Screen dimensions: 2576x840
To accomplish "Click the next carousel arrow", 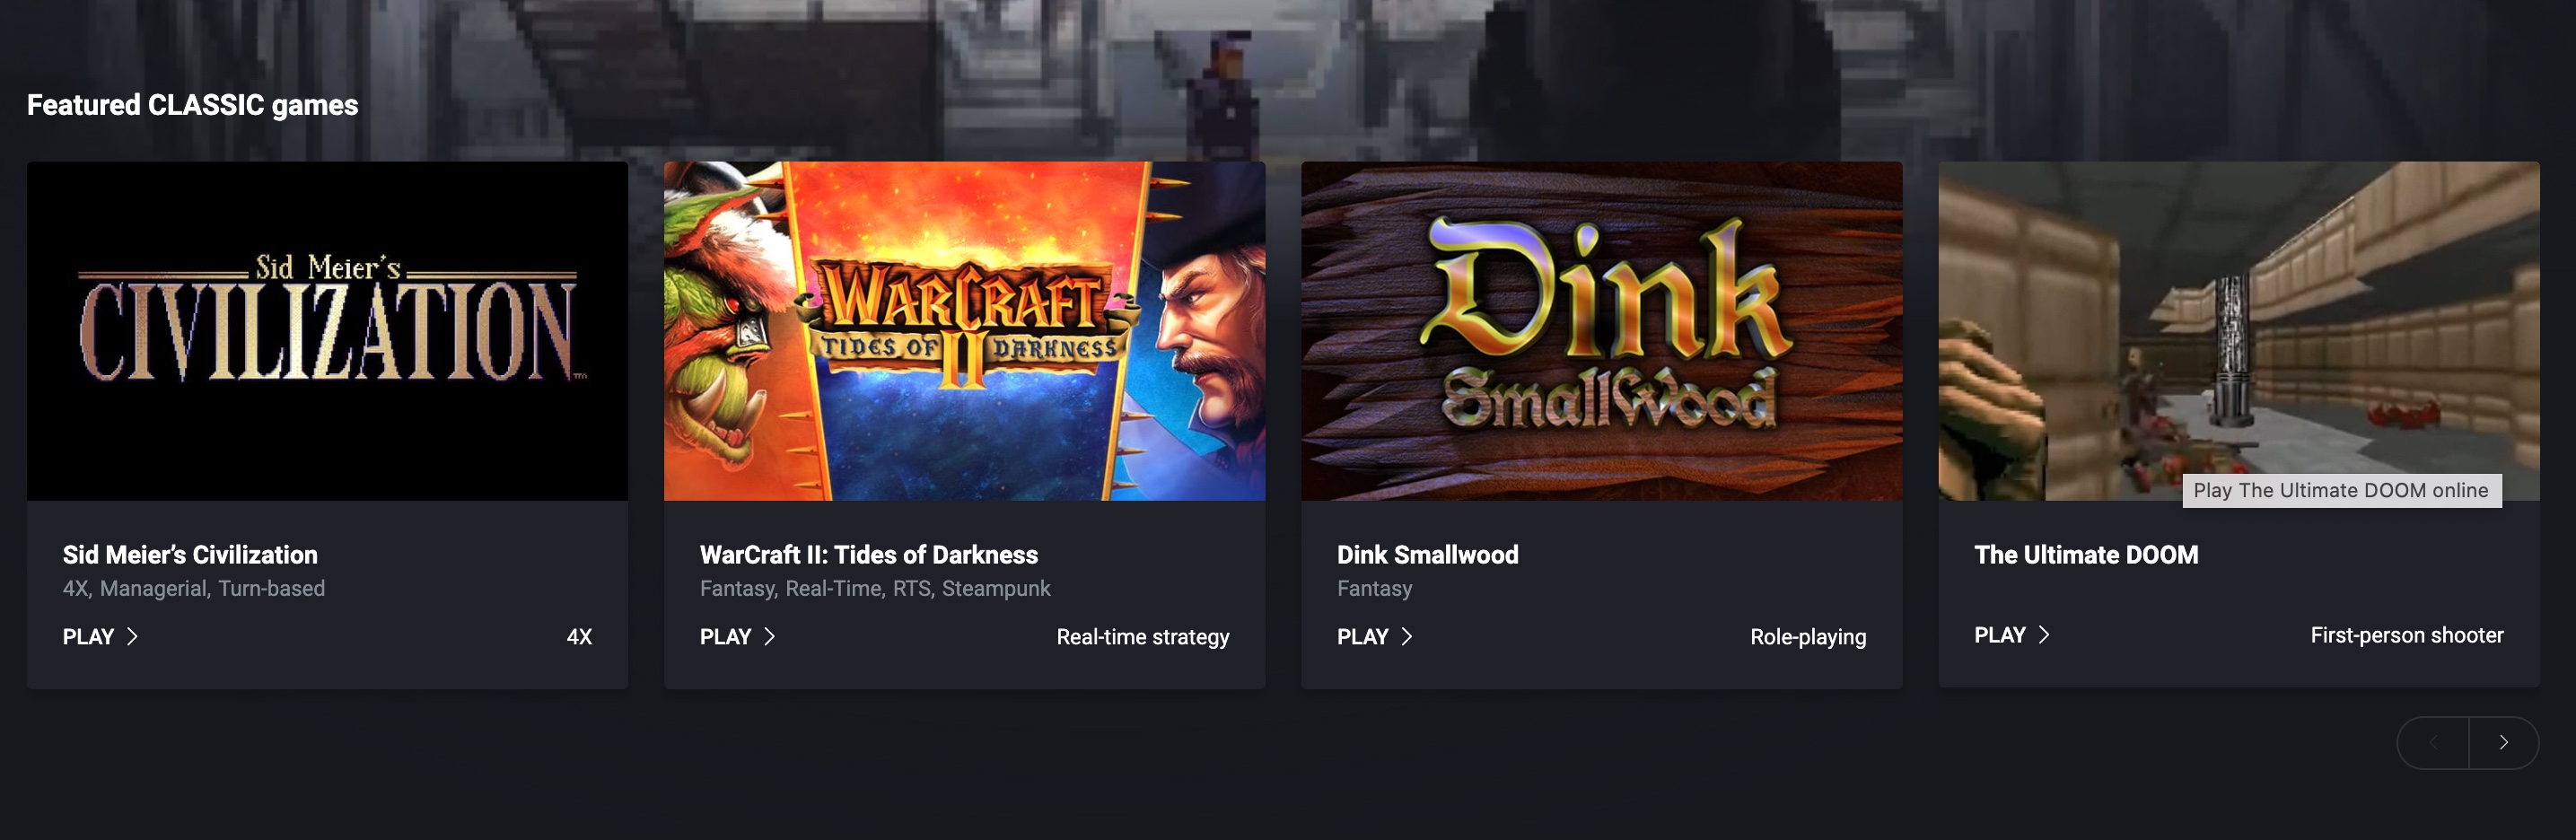I will (2503, 742).
